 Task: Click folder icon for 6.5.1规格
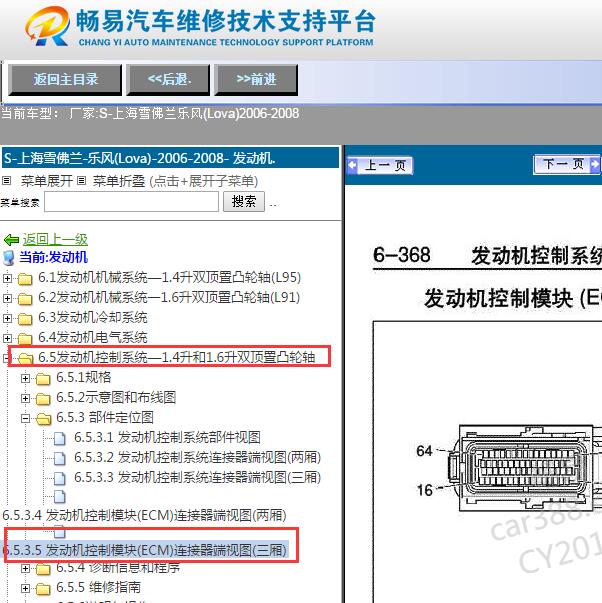coord(43,379)
